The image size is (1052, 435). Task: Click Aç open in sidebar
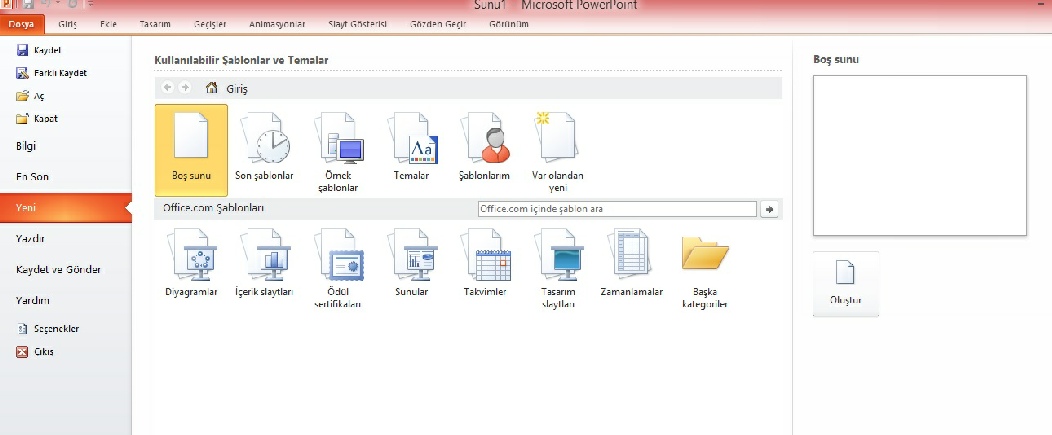click(x=30, y=96)
